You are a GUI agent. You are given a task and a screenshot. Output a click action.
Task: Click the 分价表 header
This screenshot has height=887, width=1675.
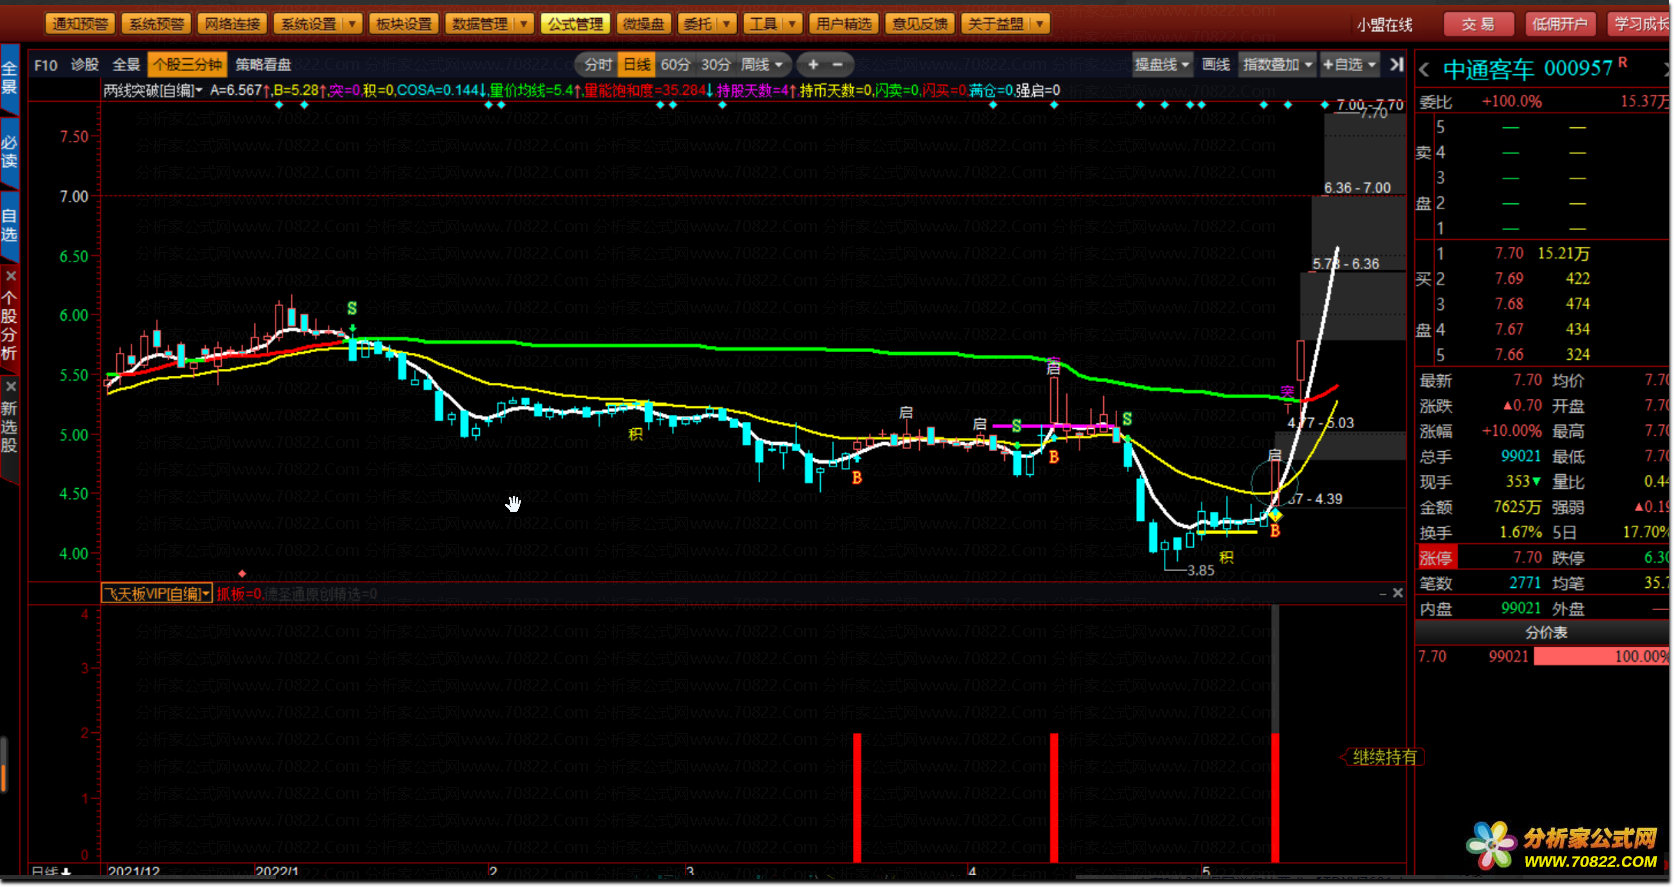(x=1546, y=633)
